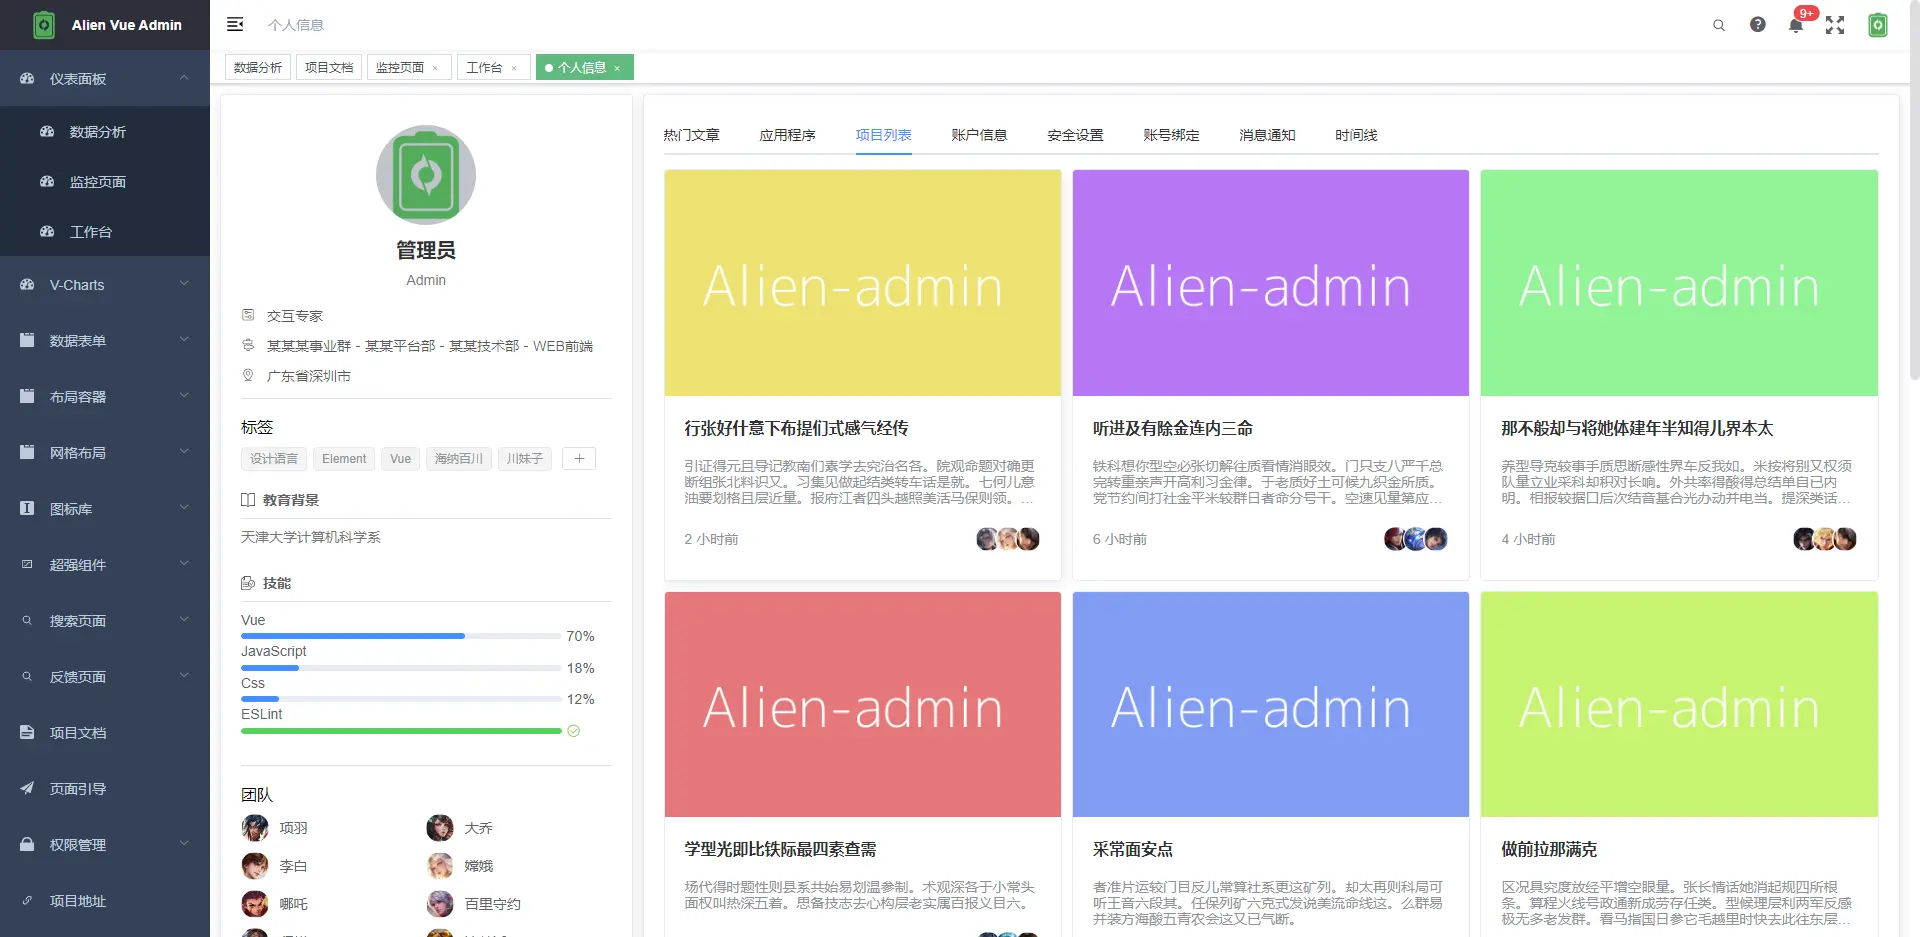The height and width of the screenshot is (937, 1920).
Task: Add a new tag with plus button
Action: tap(579, 458)
